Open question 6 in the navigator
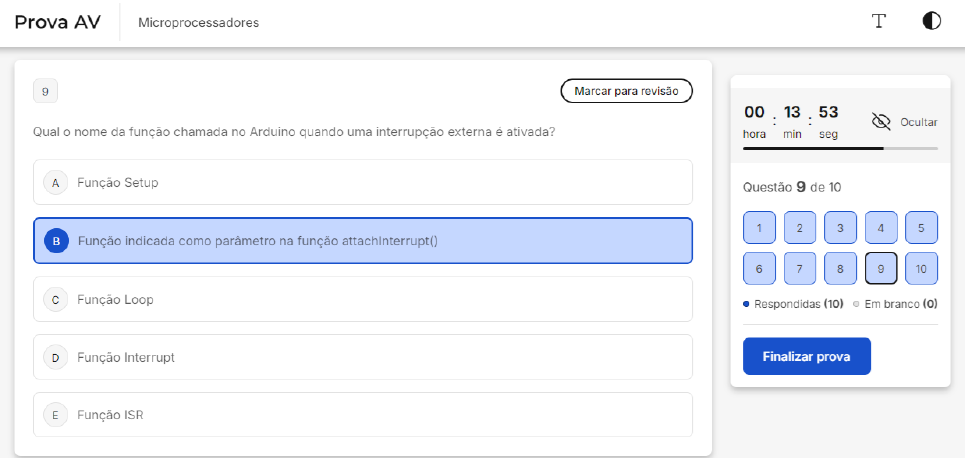The width and height of the screenshot is (965, 458). pyautogui.click(x=759, y=269)
